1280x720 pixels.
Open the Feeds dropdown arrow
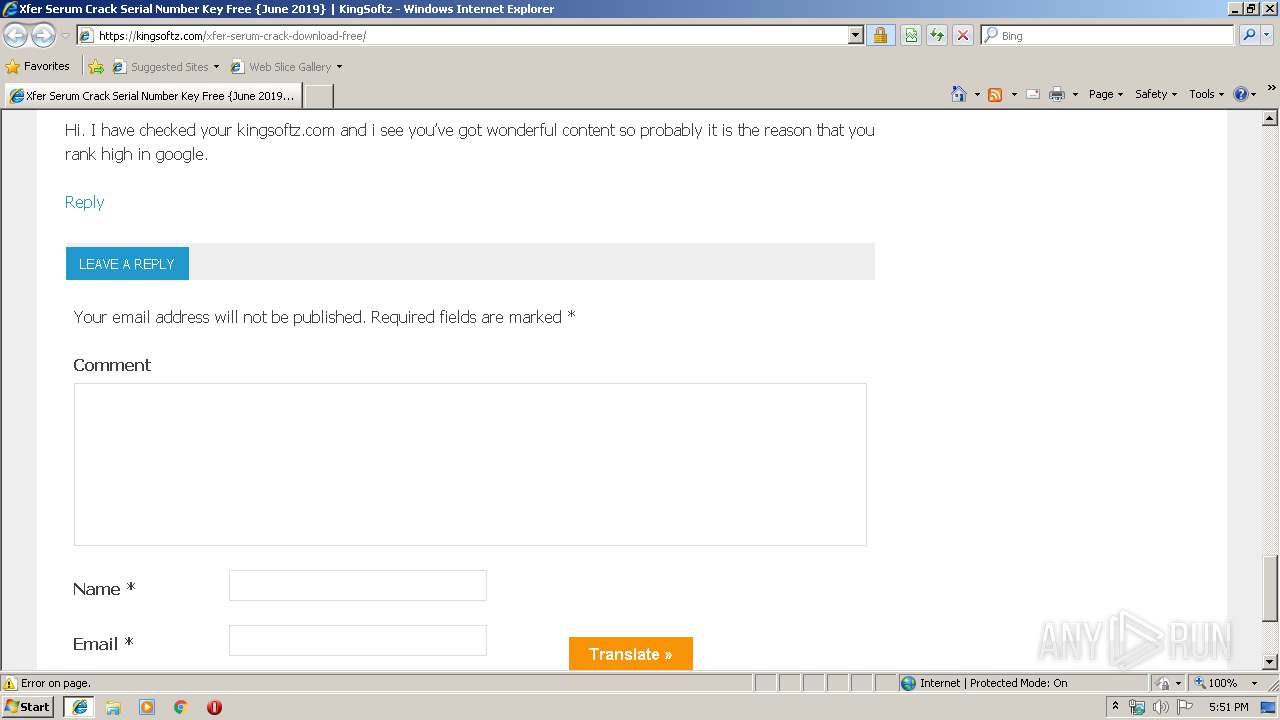[1013, 94]
